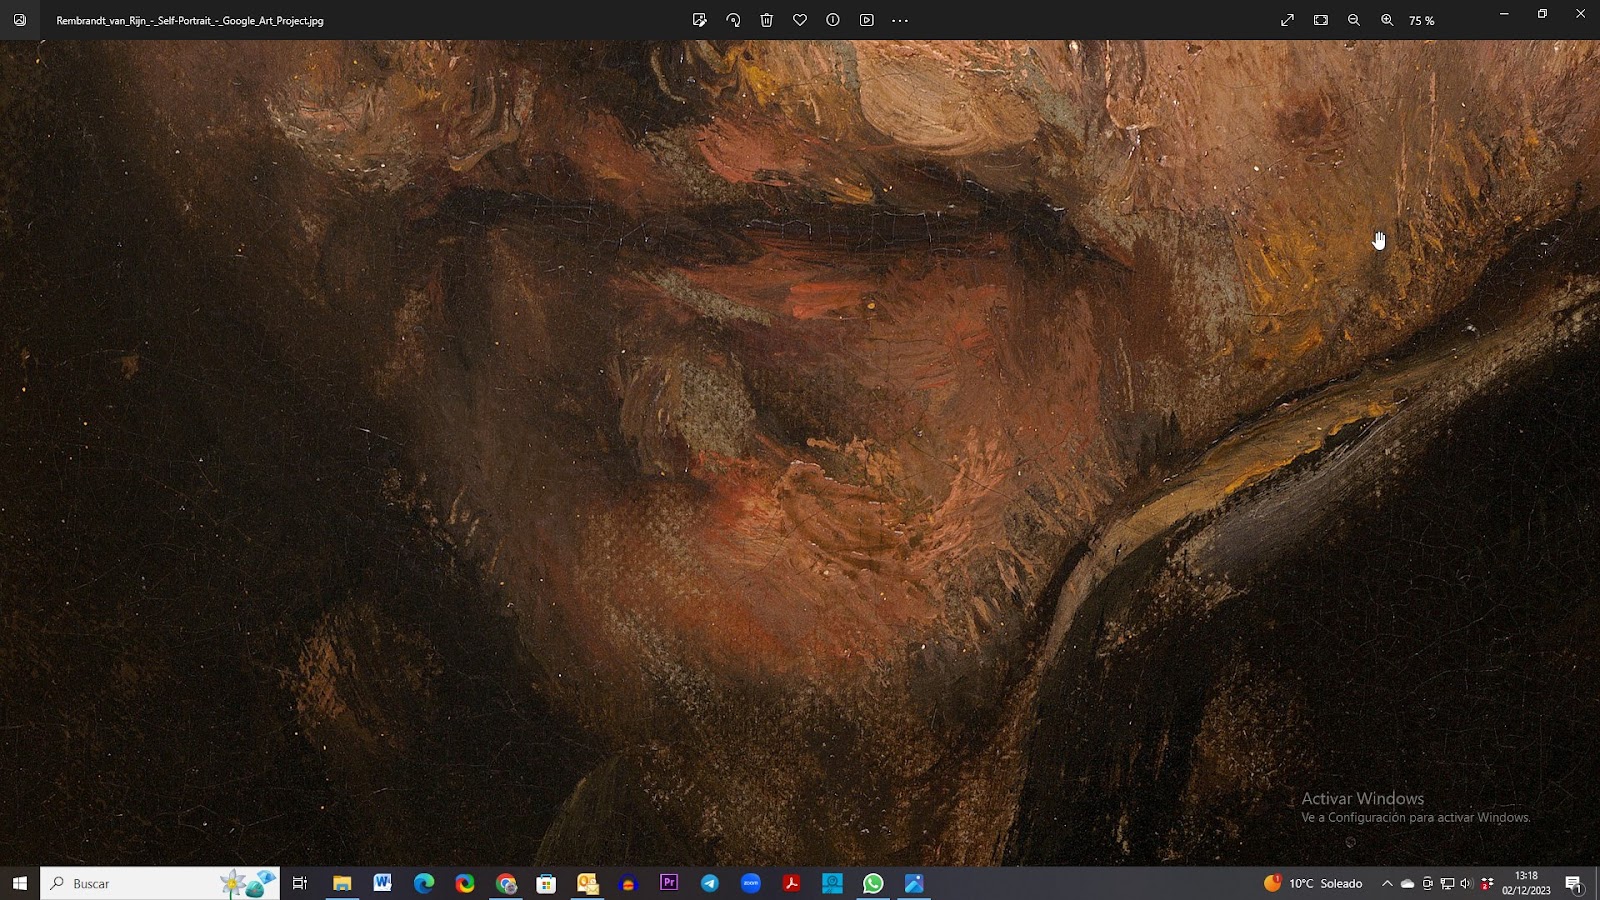Open Google Chrome from the taskbar
This screenshot has height=900, width=1600.
(506, 883)
